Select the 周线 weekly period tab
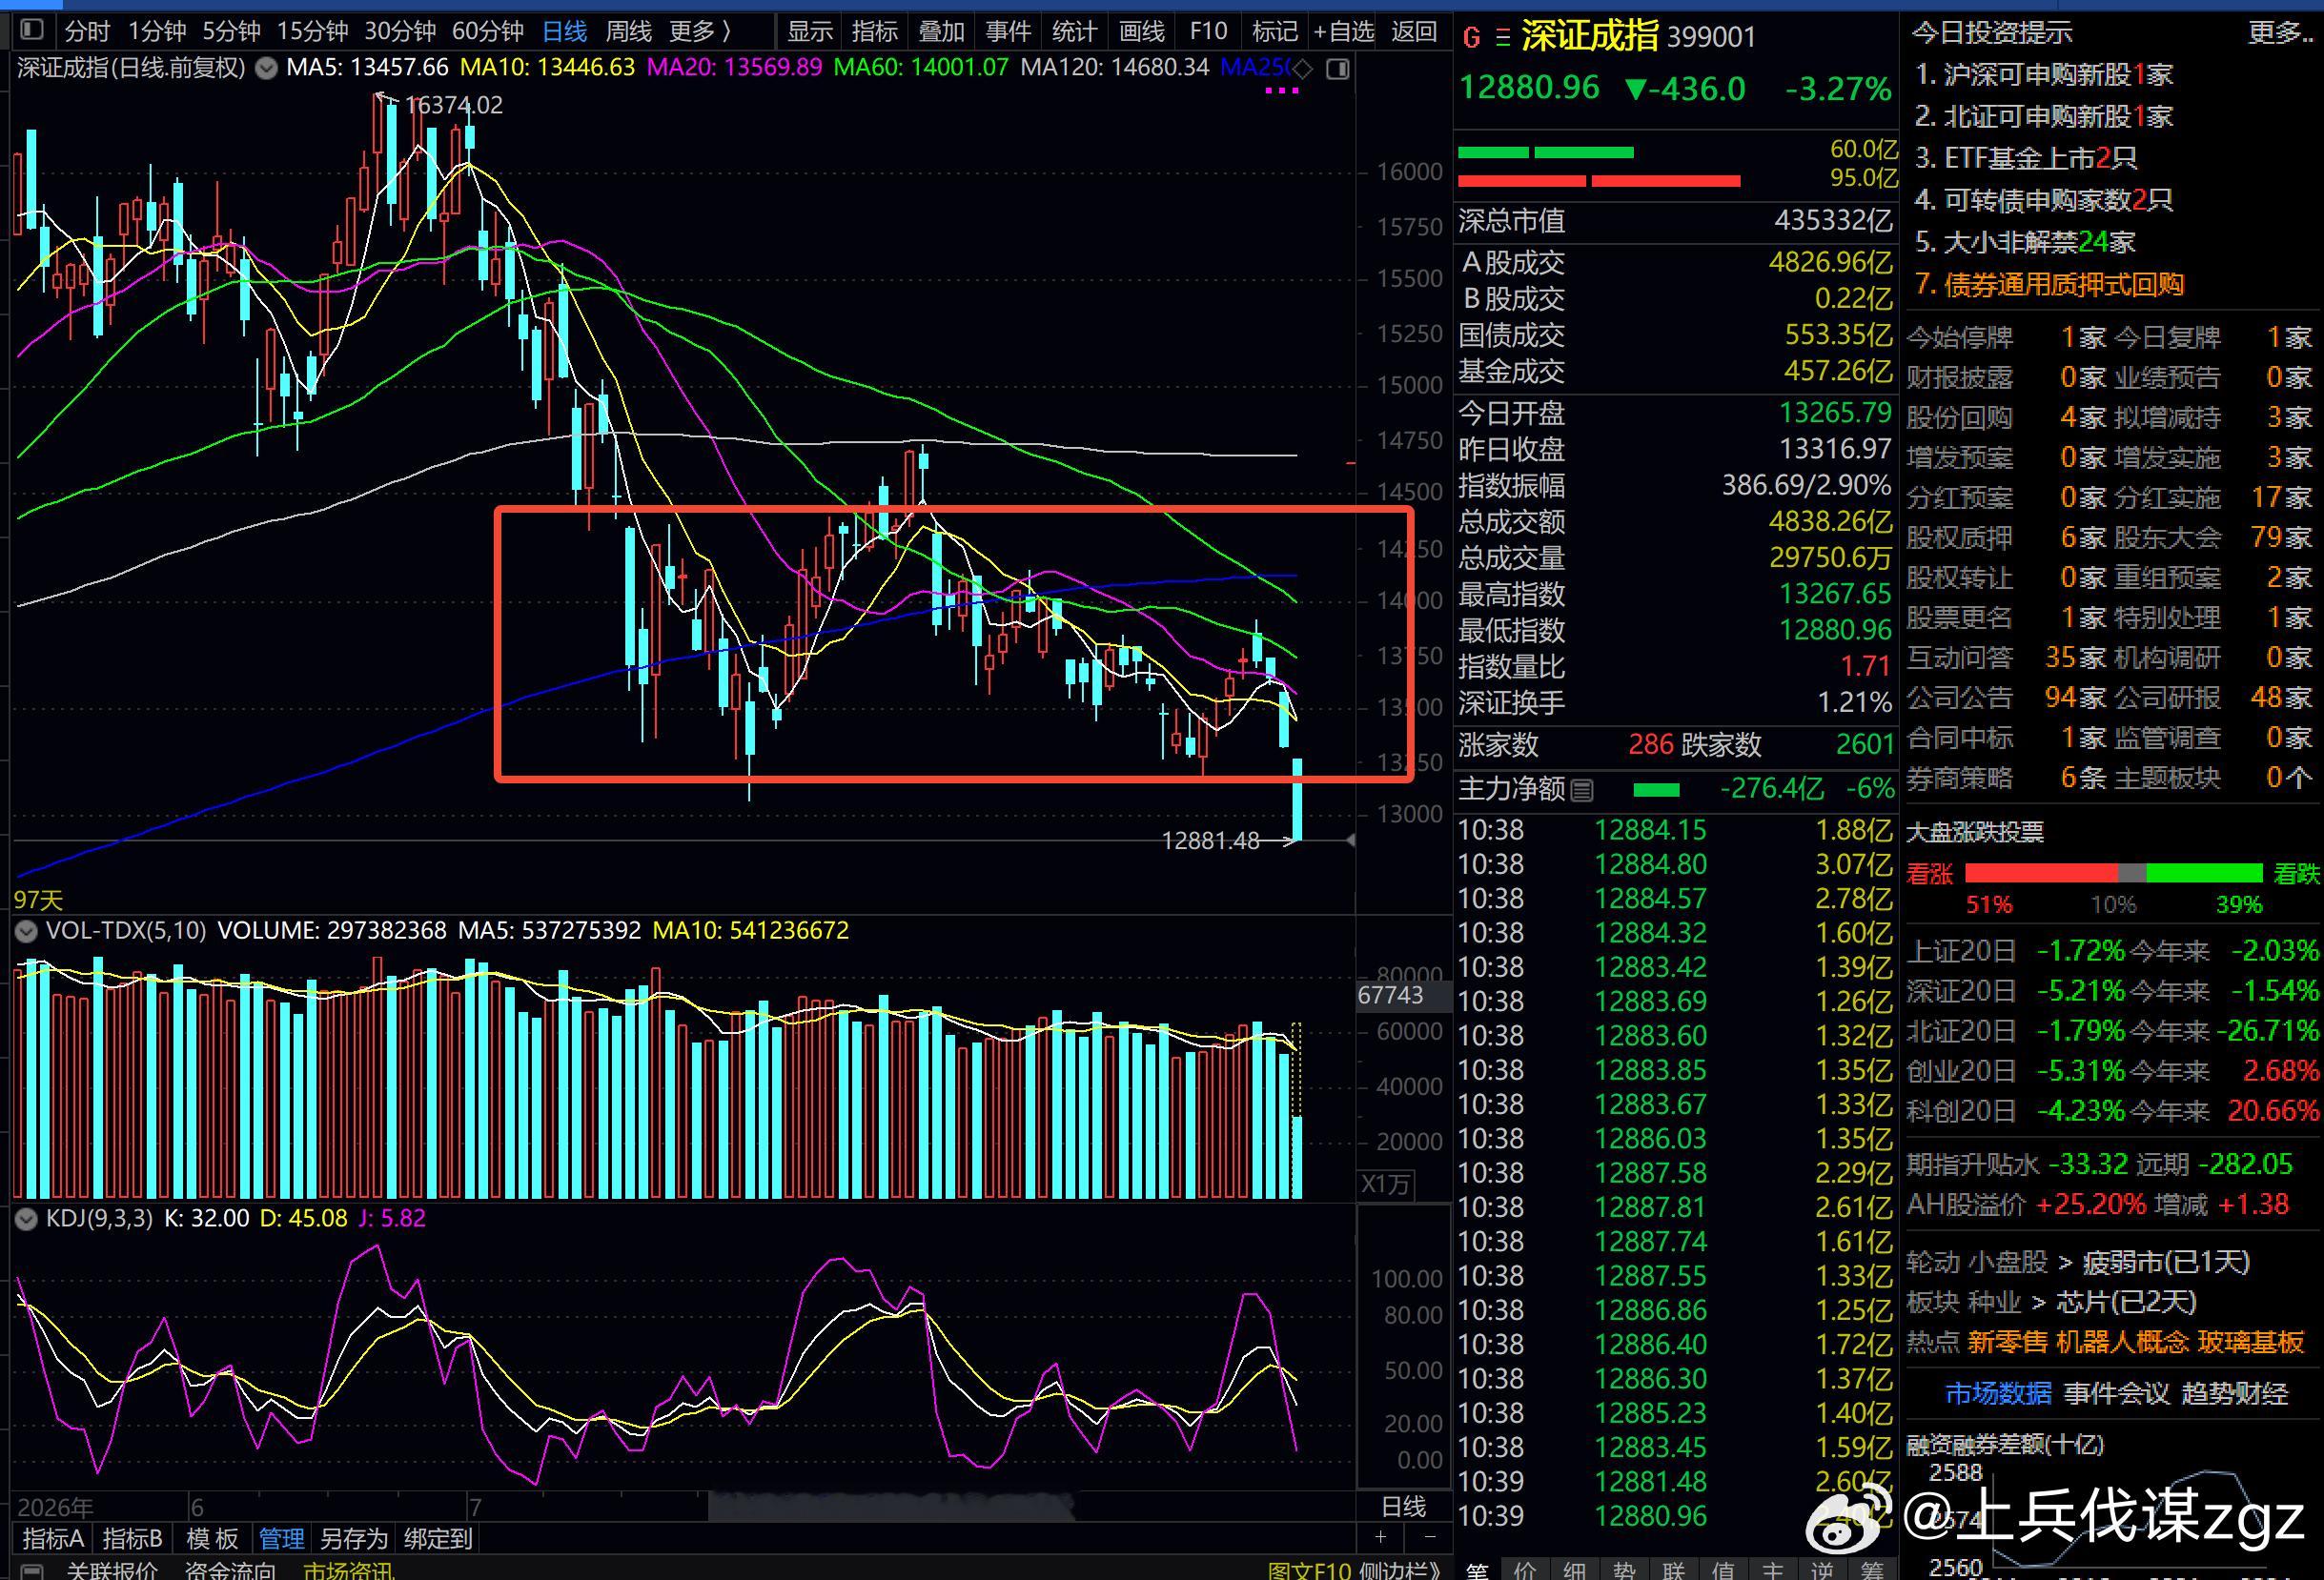2324x1580 pixels. [628, 31]
